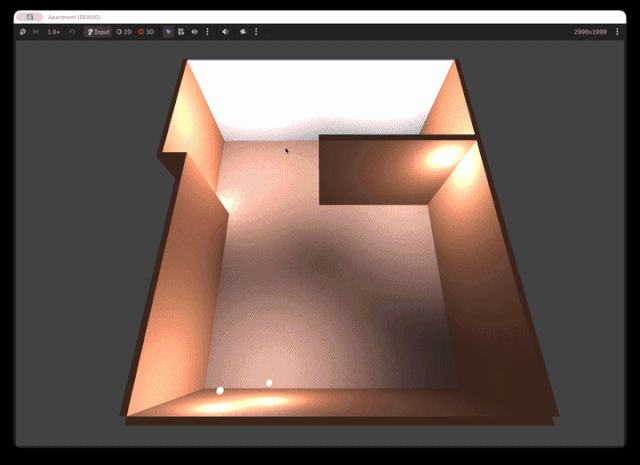Open embedding options menu at far right
640x465 pixels.
[617, 32]
